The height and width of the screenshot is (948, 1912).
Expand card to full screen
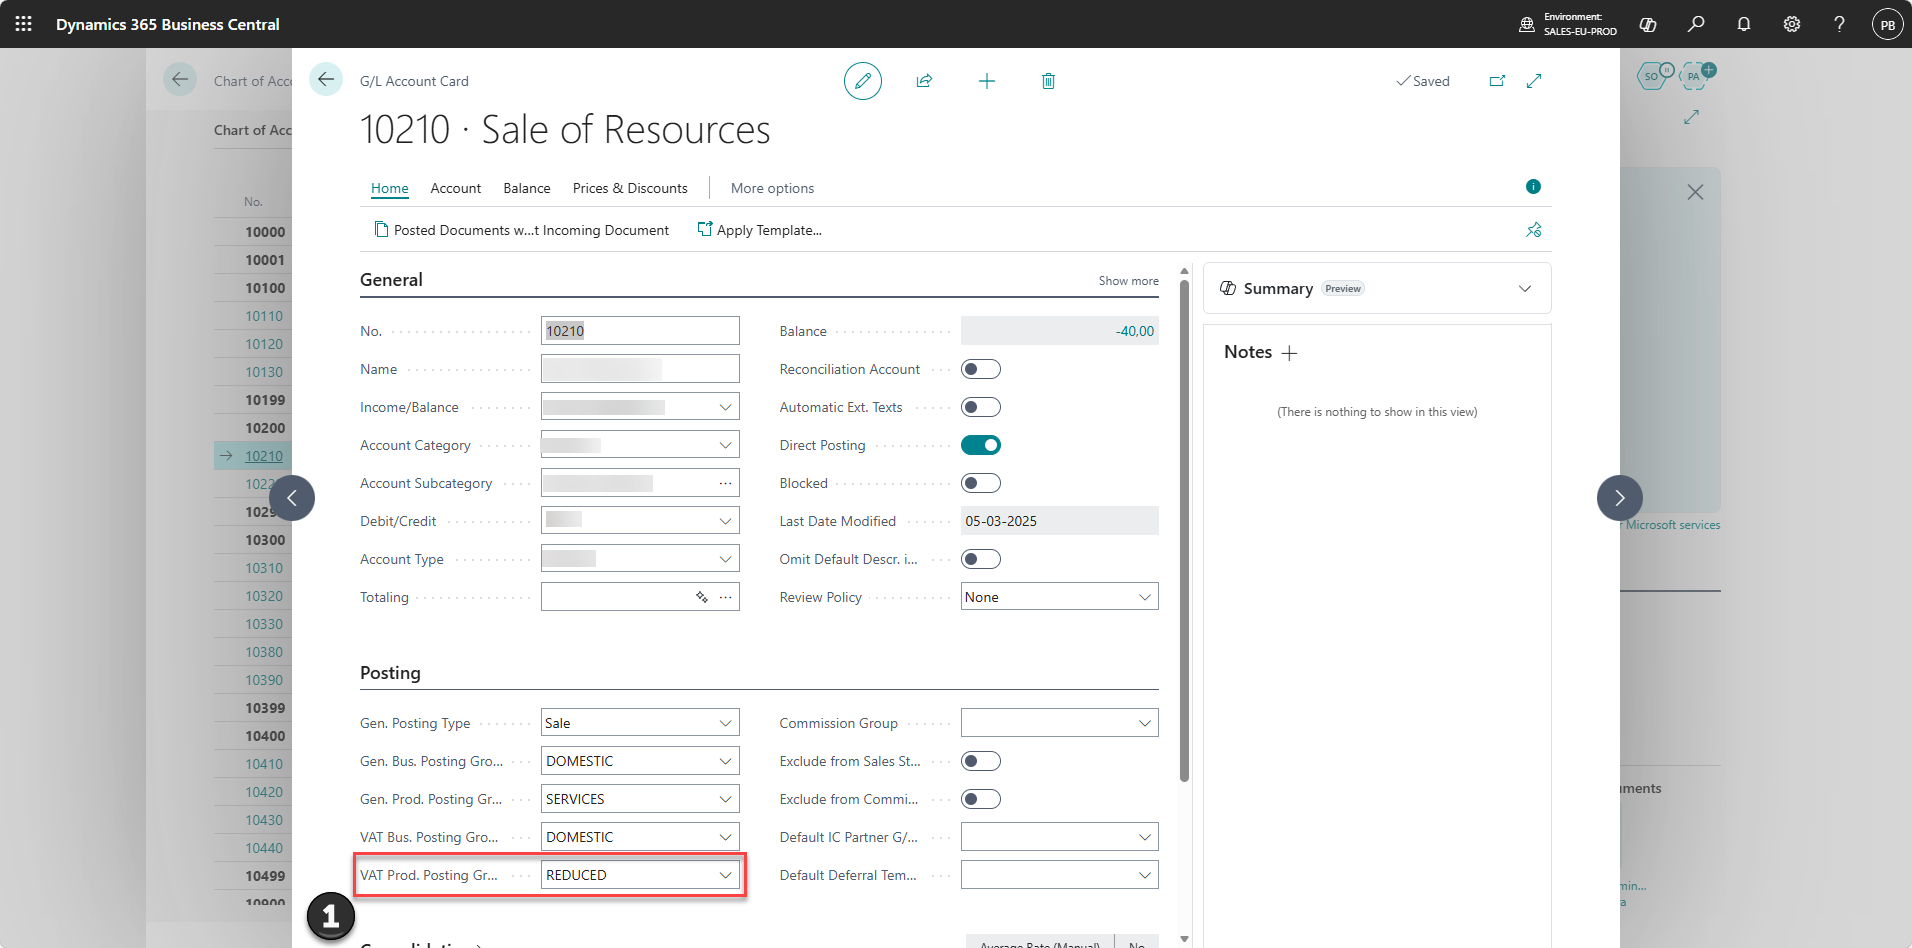pos(1534,81)
